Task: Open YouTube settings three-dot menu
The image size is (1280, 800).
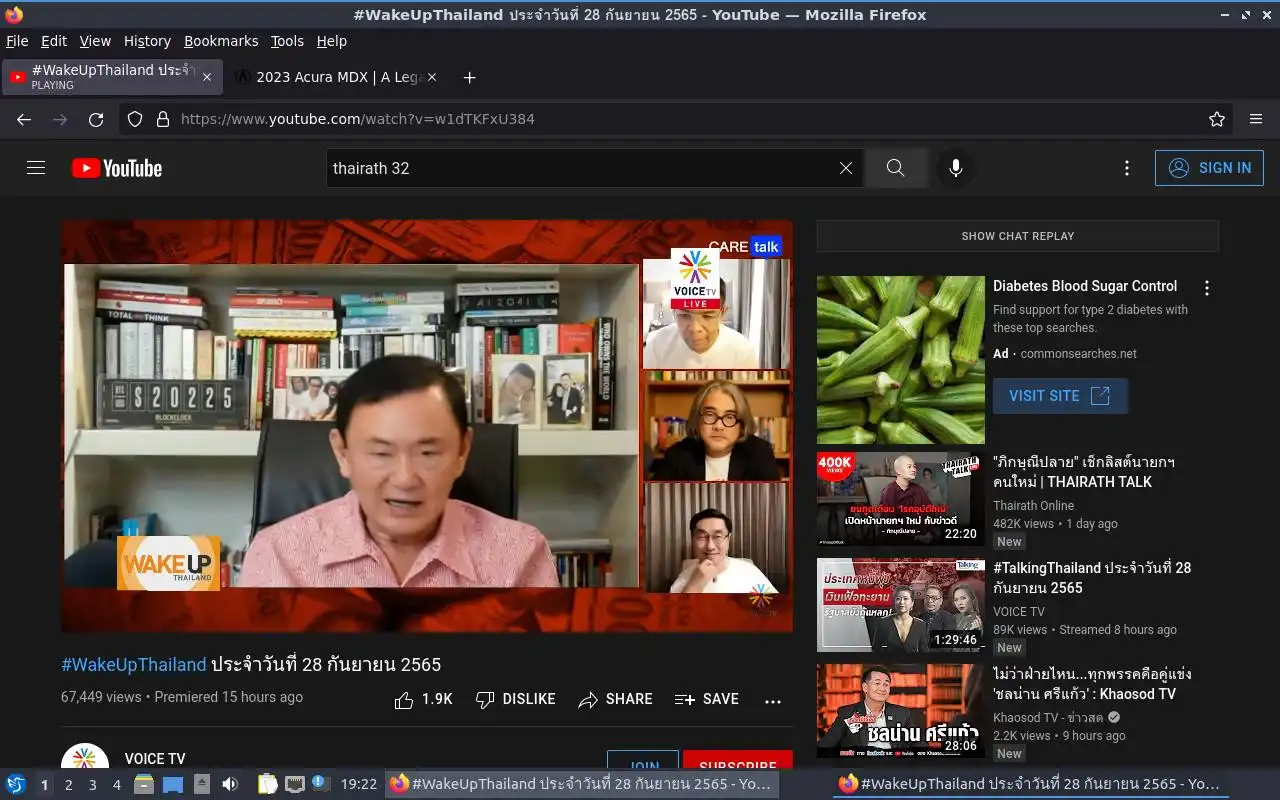Action: tap(1127, 168)
